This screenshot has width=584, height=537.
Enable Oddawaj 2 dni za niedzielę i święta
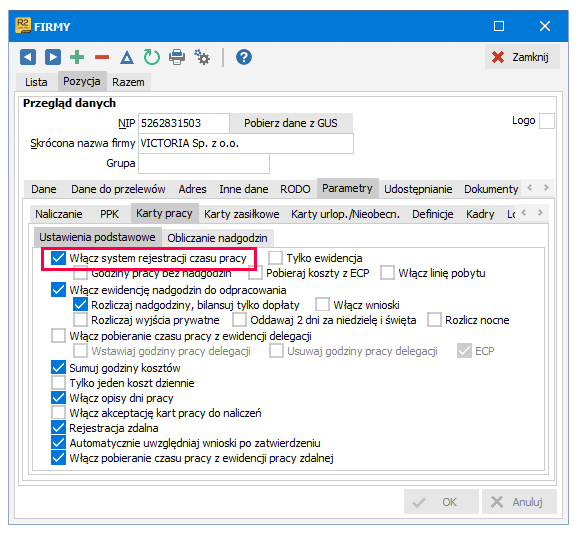click(x=239, y=320)
